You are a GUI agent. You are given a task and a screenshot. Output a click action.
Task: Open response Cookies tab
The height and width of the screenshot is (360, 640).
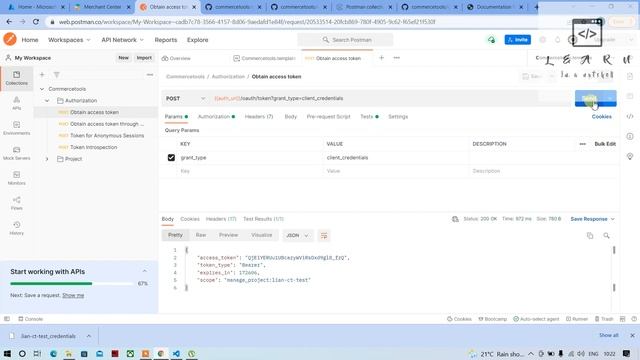click(190, 219)
